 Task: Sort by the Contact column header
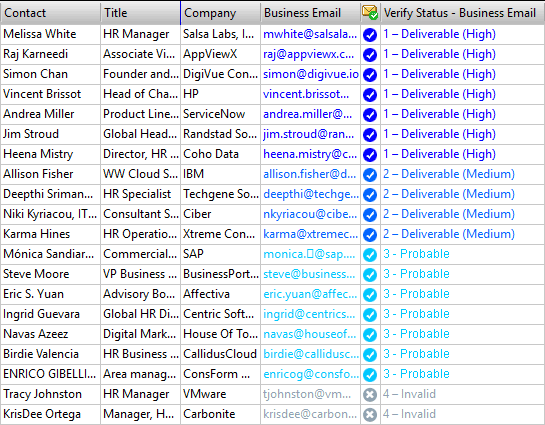pyautogui.click(x=50, y=13)
